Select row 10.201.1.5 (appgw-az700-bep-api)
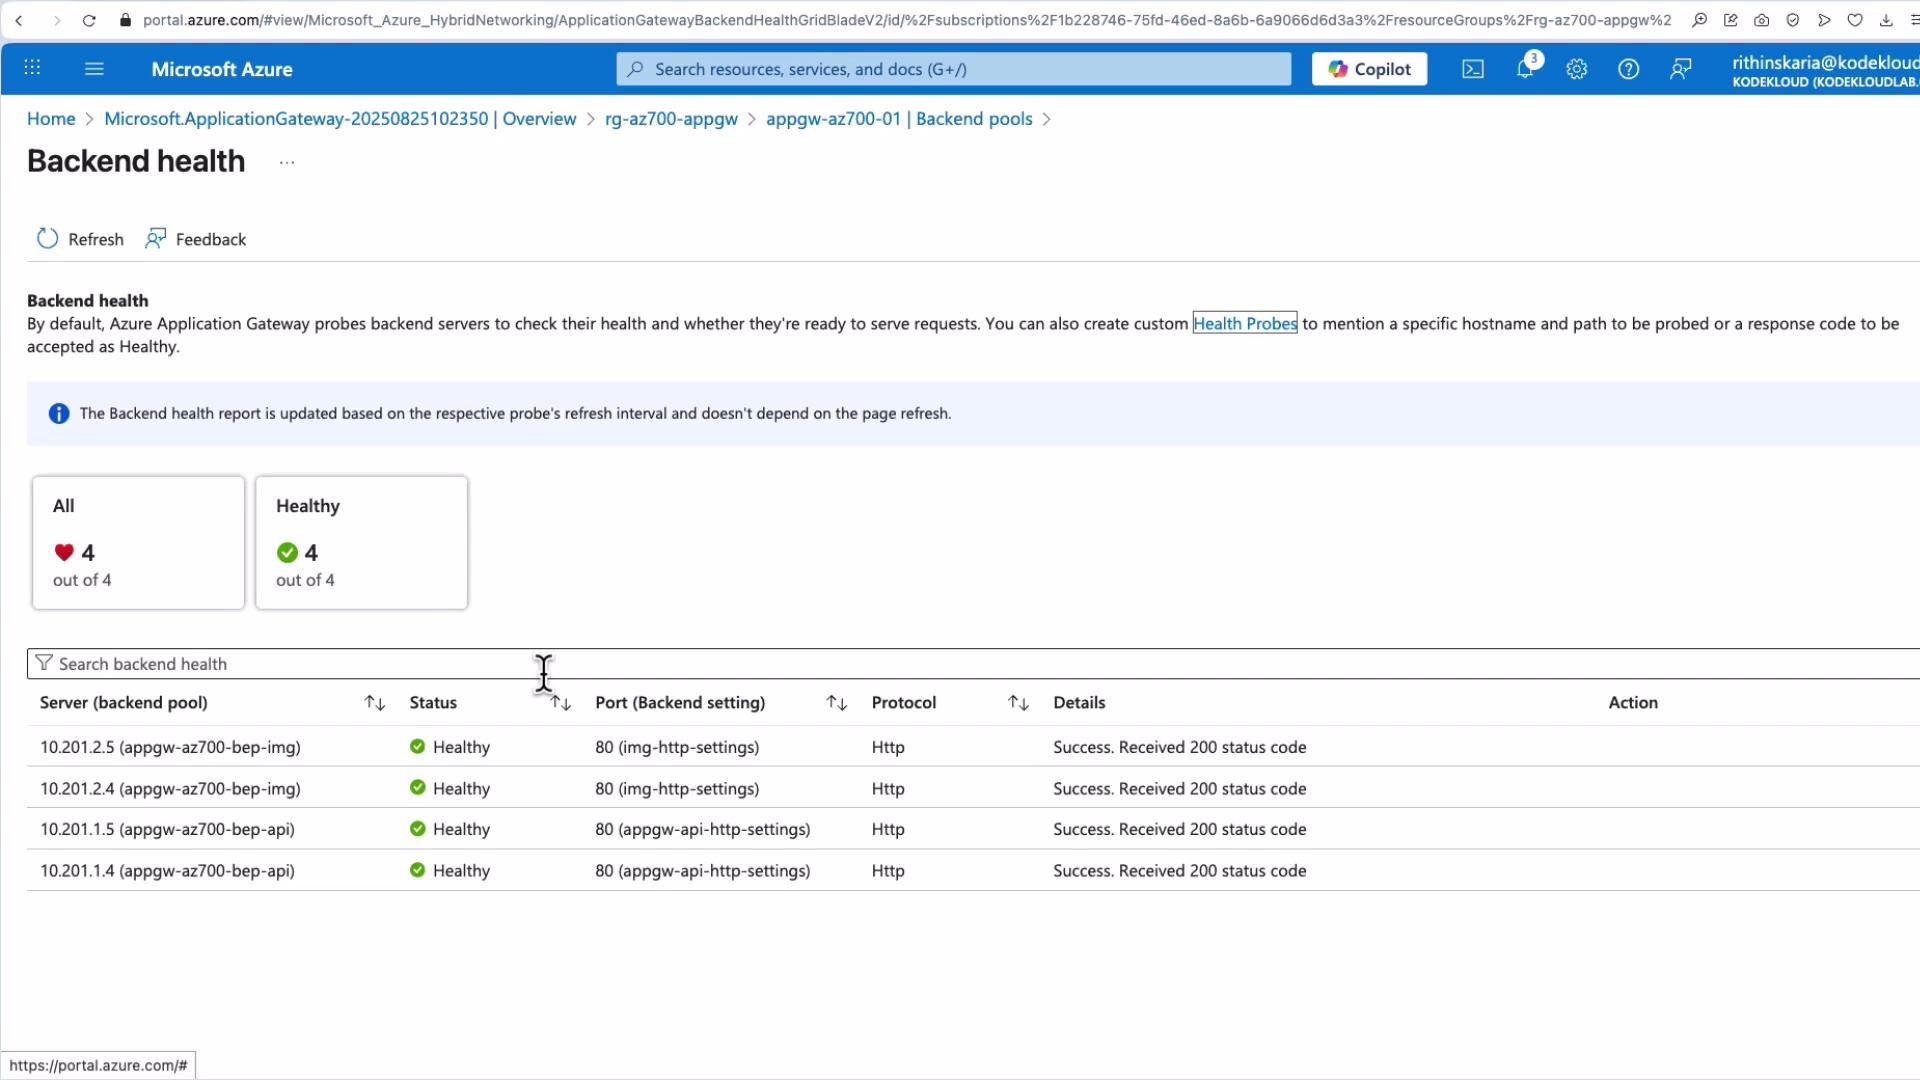 [x=973, y=829]
